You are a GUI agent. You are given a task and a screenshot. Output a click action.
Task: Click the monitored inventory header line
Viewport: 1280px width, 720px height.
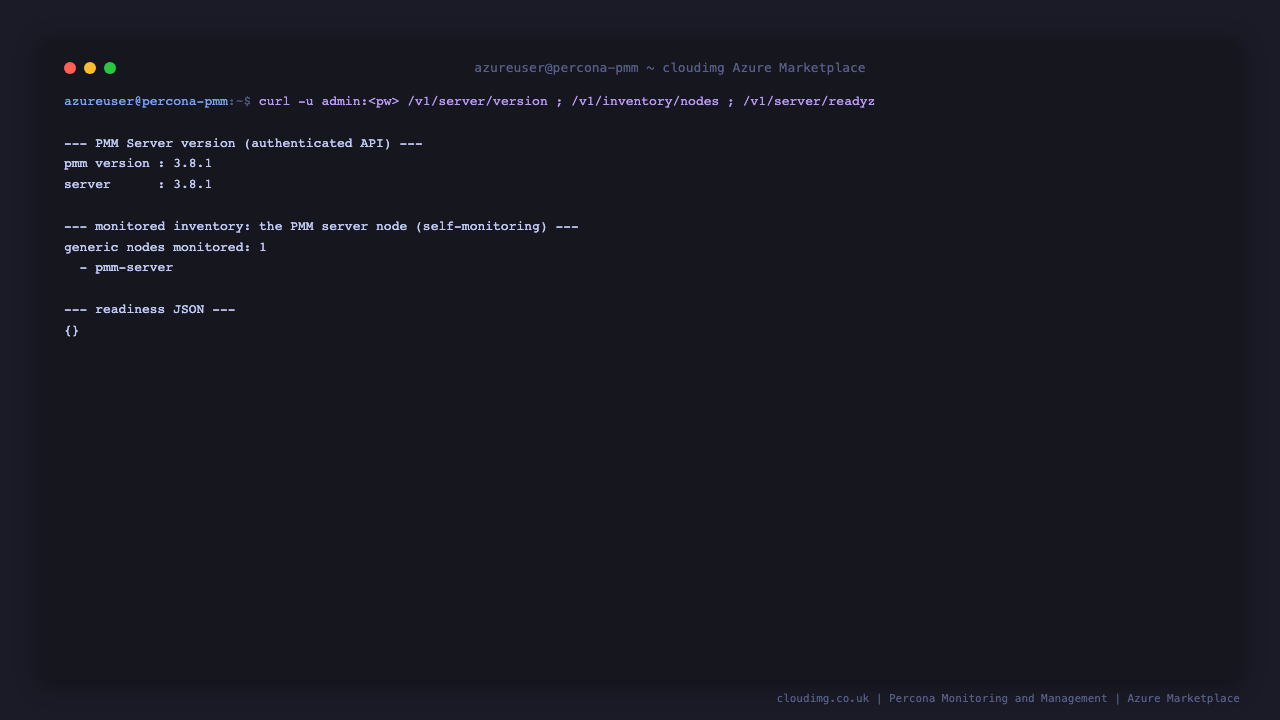321,226
